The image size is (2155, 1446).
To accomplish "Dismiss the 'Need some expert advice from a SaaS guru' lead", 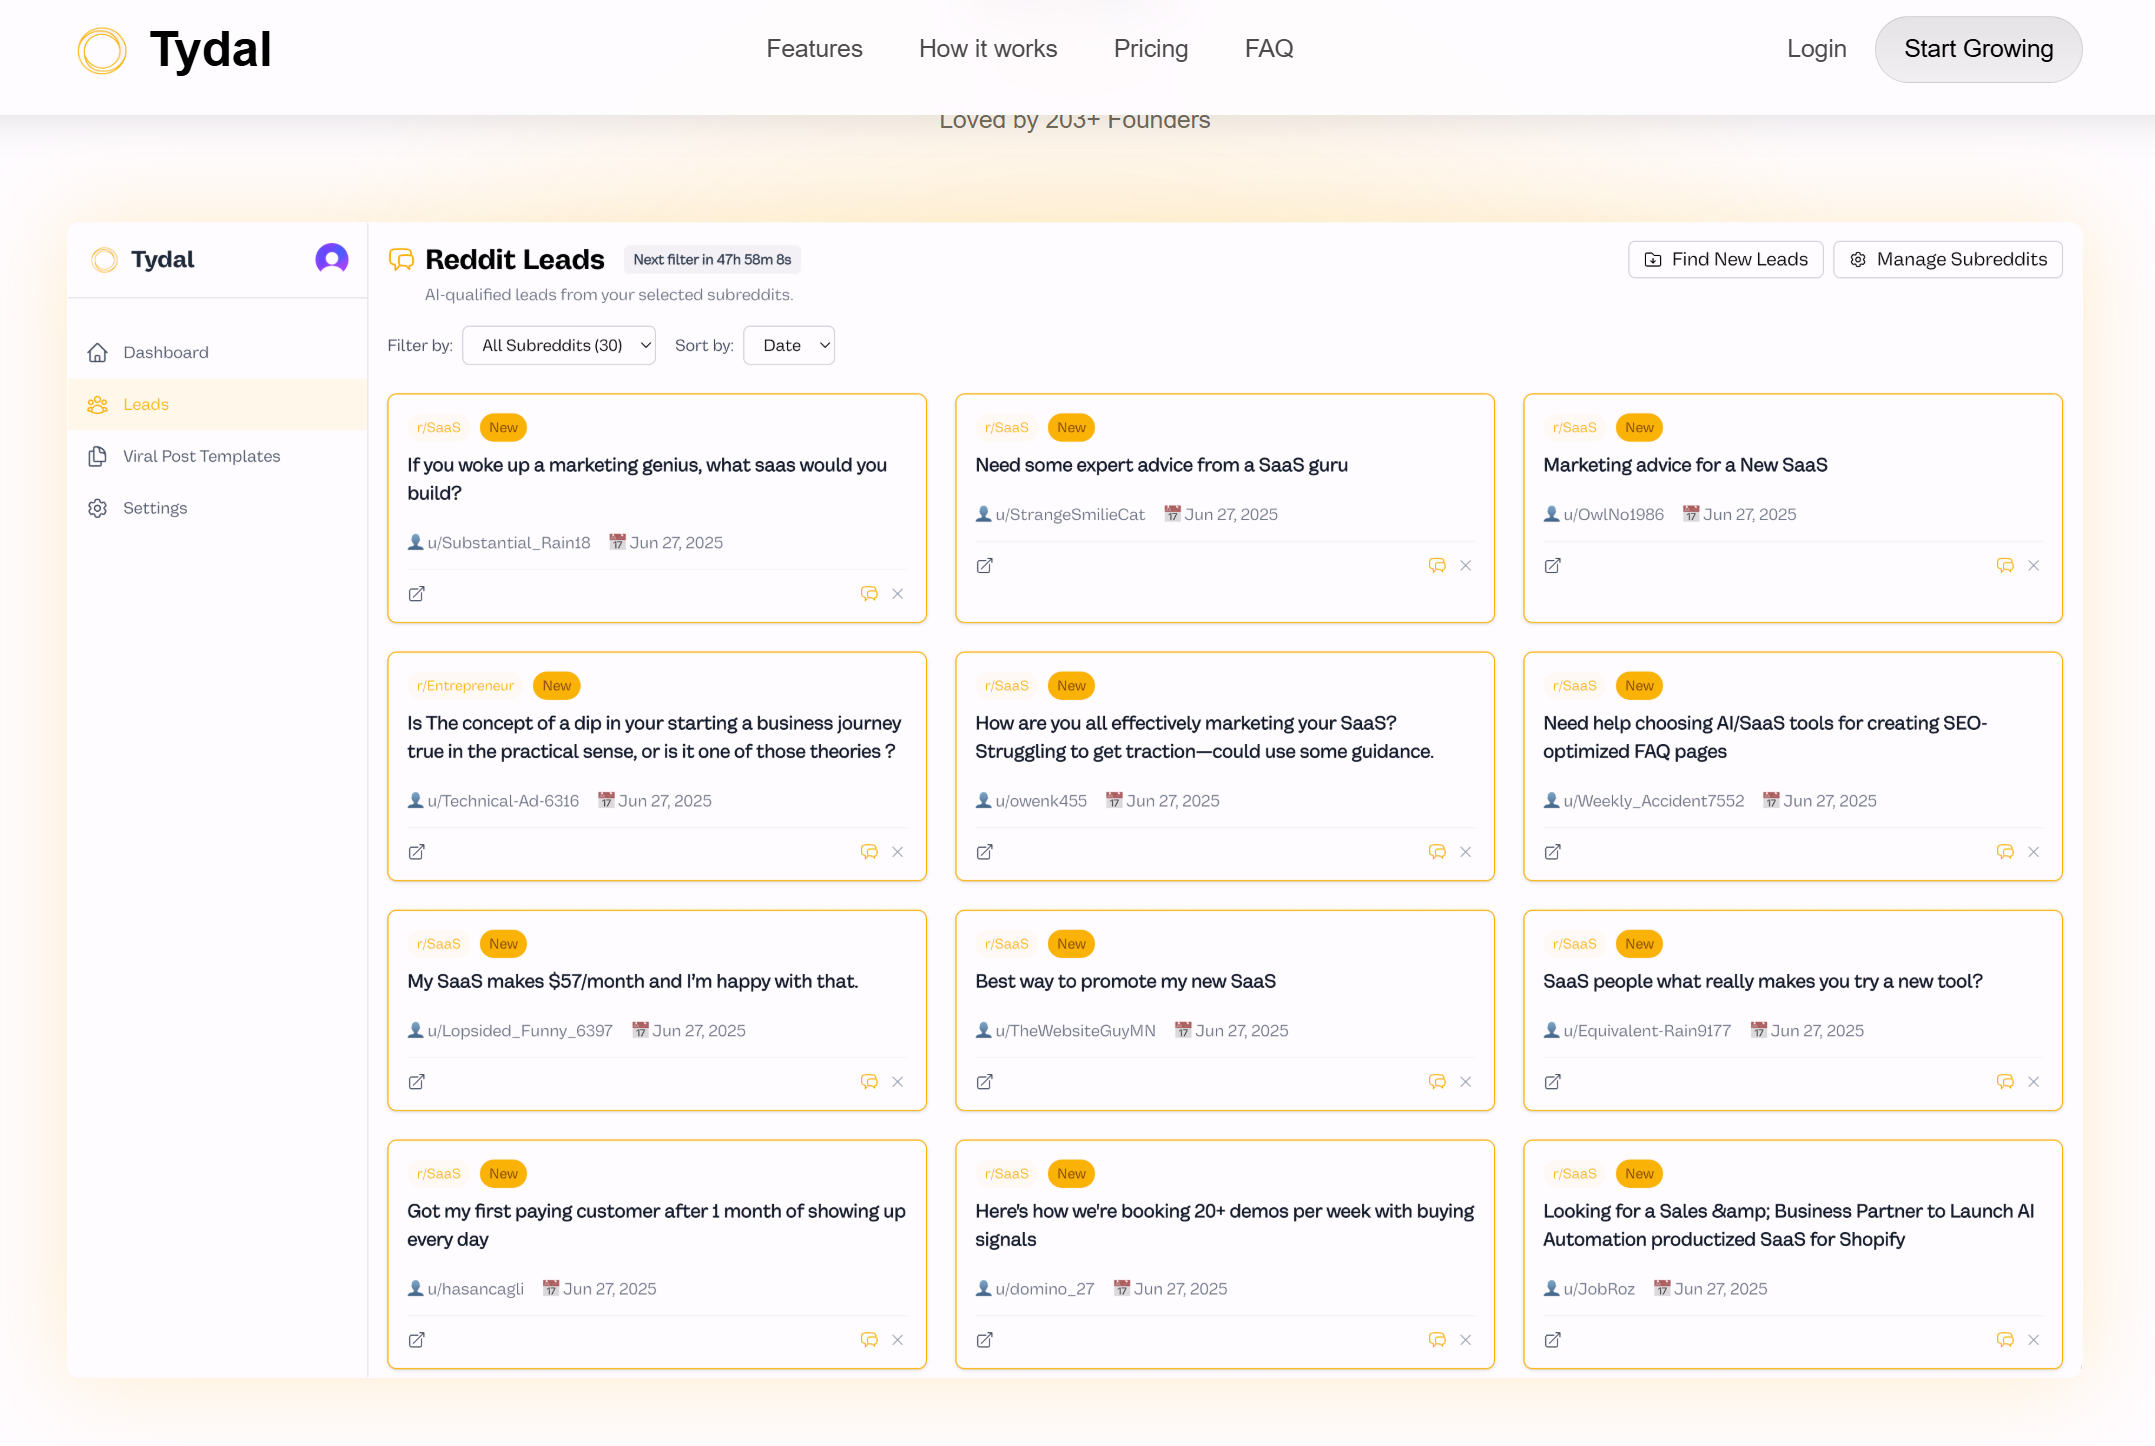I will click(x=1466, y=566).
